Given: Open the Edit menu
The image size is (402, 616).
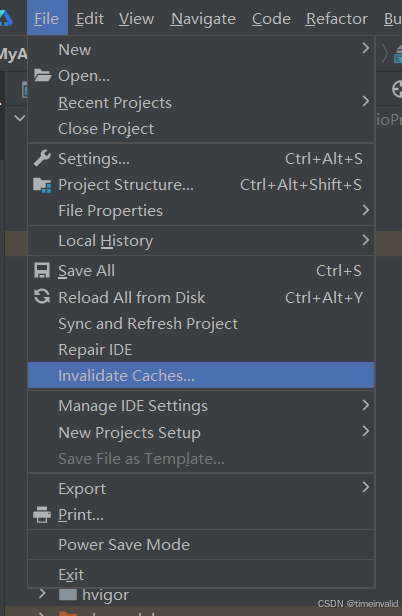Looking at the screenshot, I should (x=90, y=18).
